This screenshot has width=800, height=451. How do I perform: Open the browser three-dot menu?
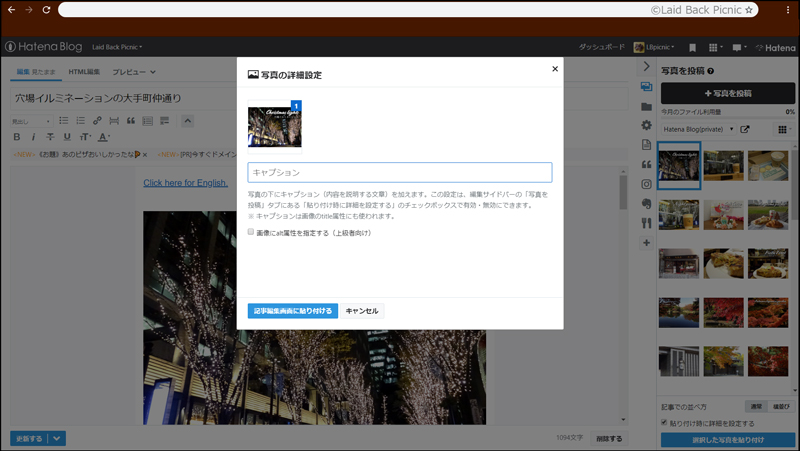[788, 10]
